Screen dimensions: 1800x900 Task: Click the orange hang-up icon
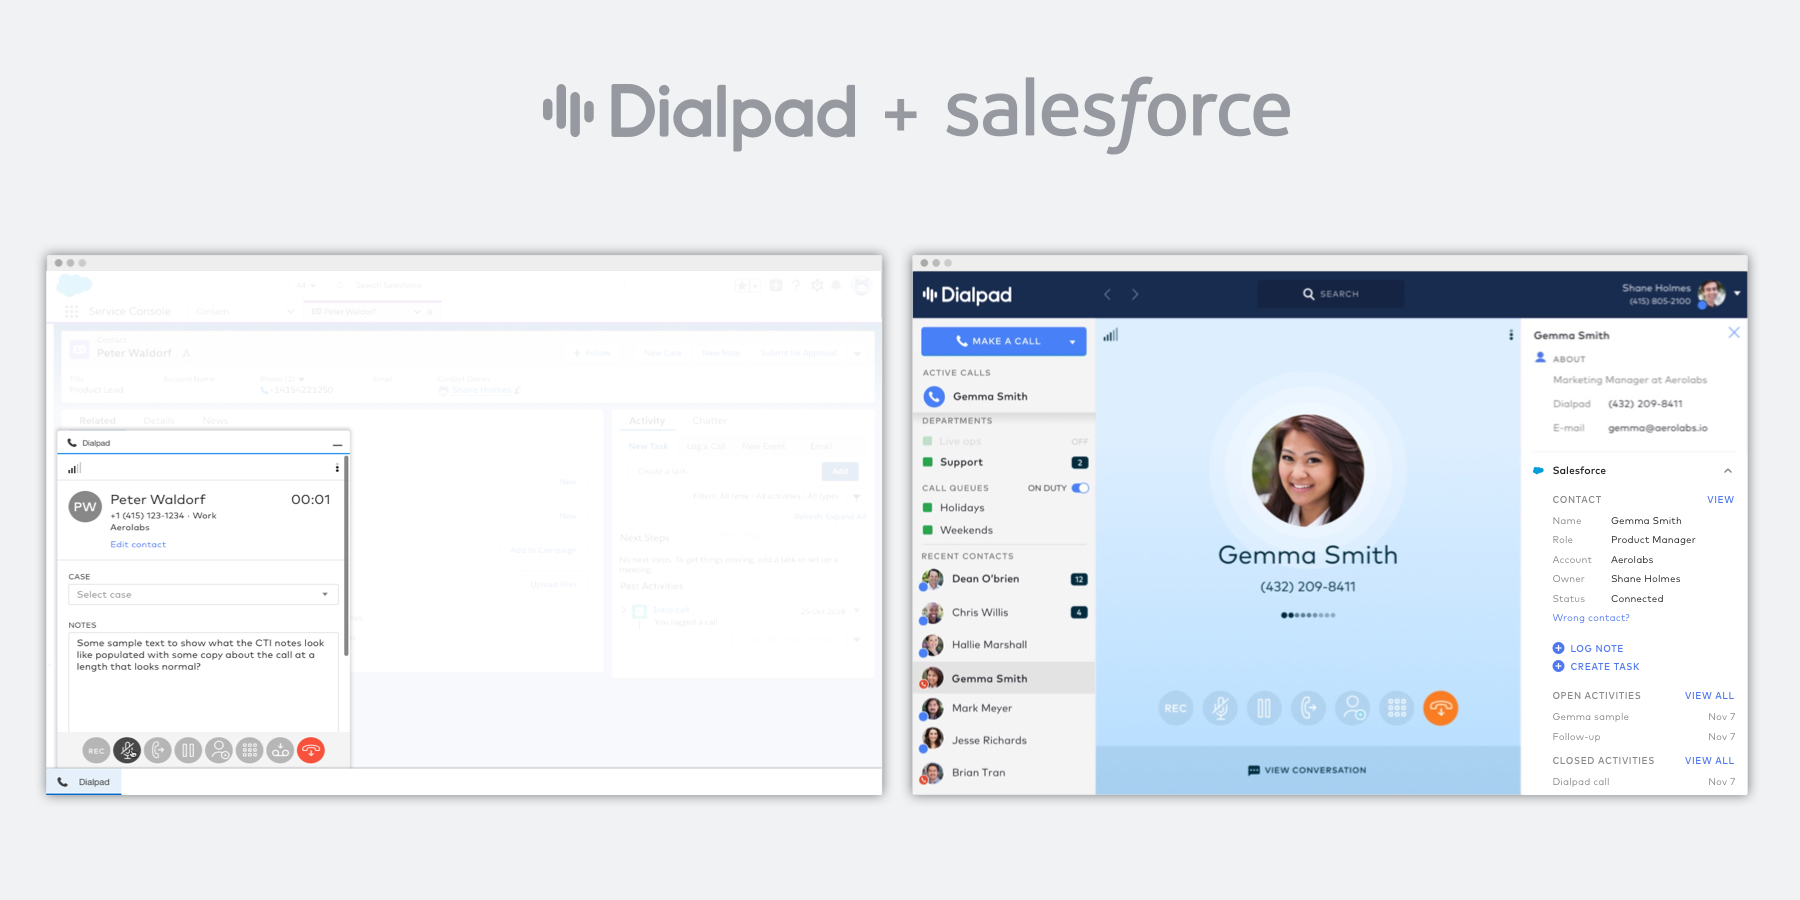(1440, 708)
